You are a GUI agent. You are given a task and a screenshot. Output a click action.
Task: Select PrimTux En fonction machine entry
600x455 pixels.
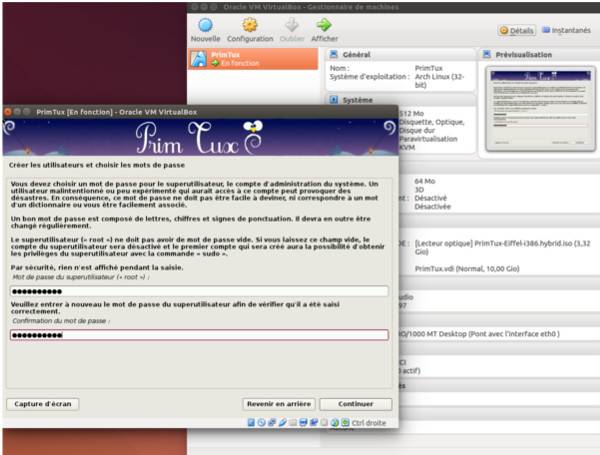click(x=253, y=59)
